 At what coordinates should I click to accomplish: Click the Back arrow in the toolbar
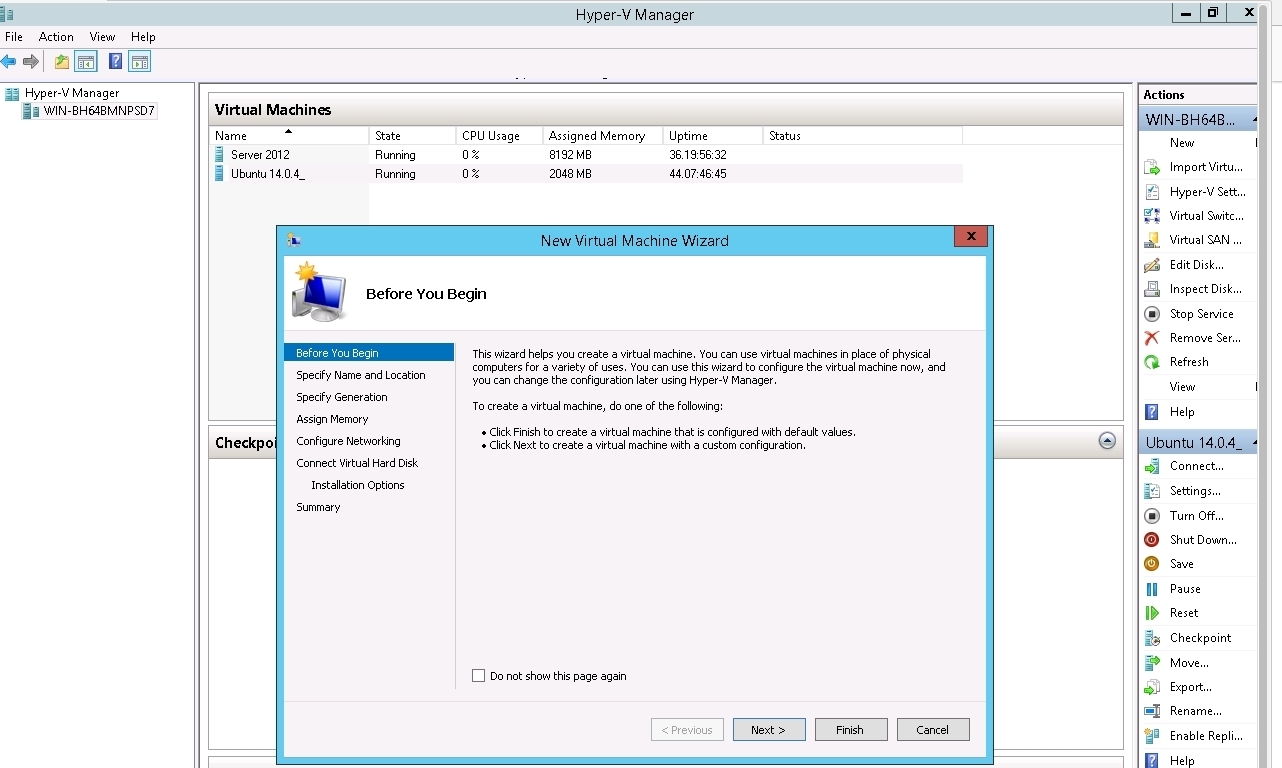[8, 62]
